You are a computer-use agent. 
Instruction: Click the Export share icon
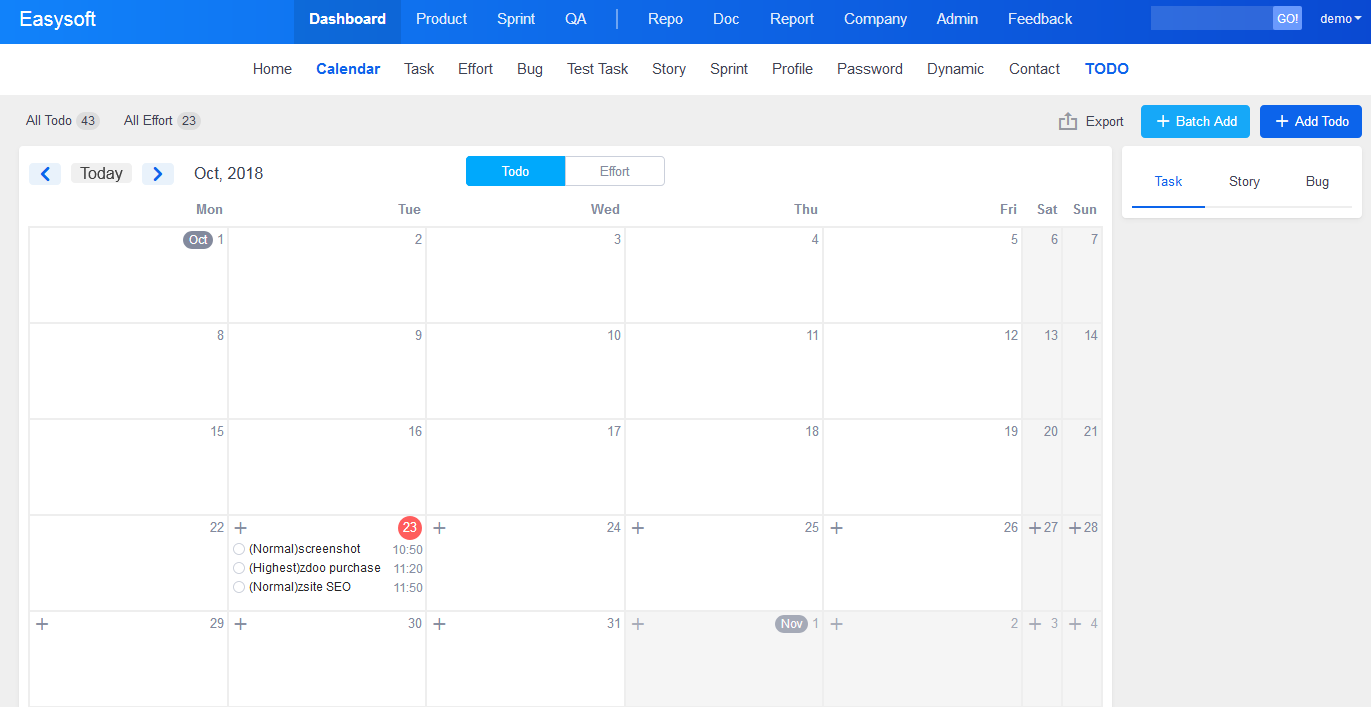click(x=1068, y=121)
